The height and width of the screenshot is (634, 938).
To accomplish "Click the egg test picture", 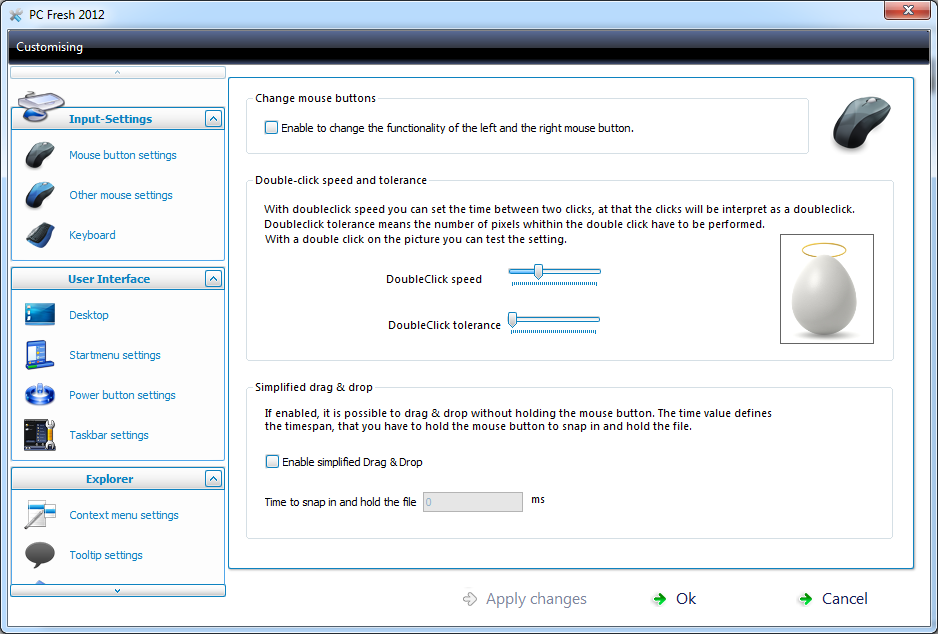I will point(827,289).
